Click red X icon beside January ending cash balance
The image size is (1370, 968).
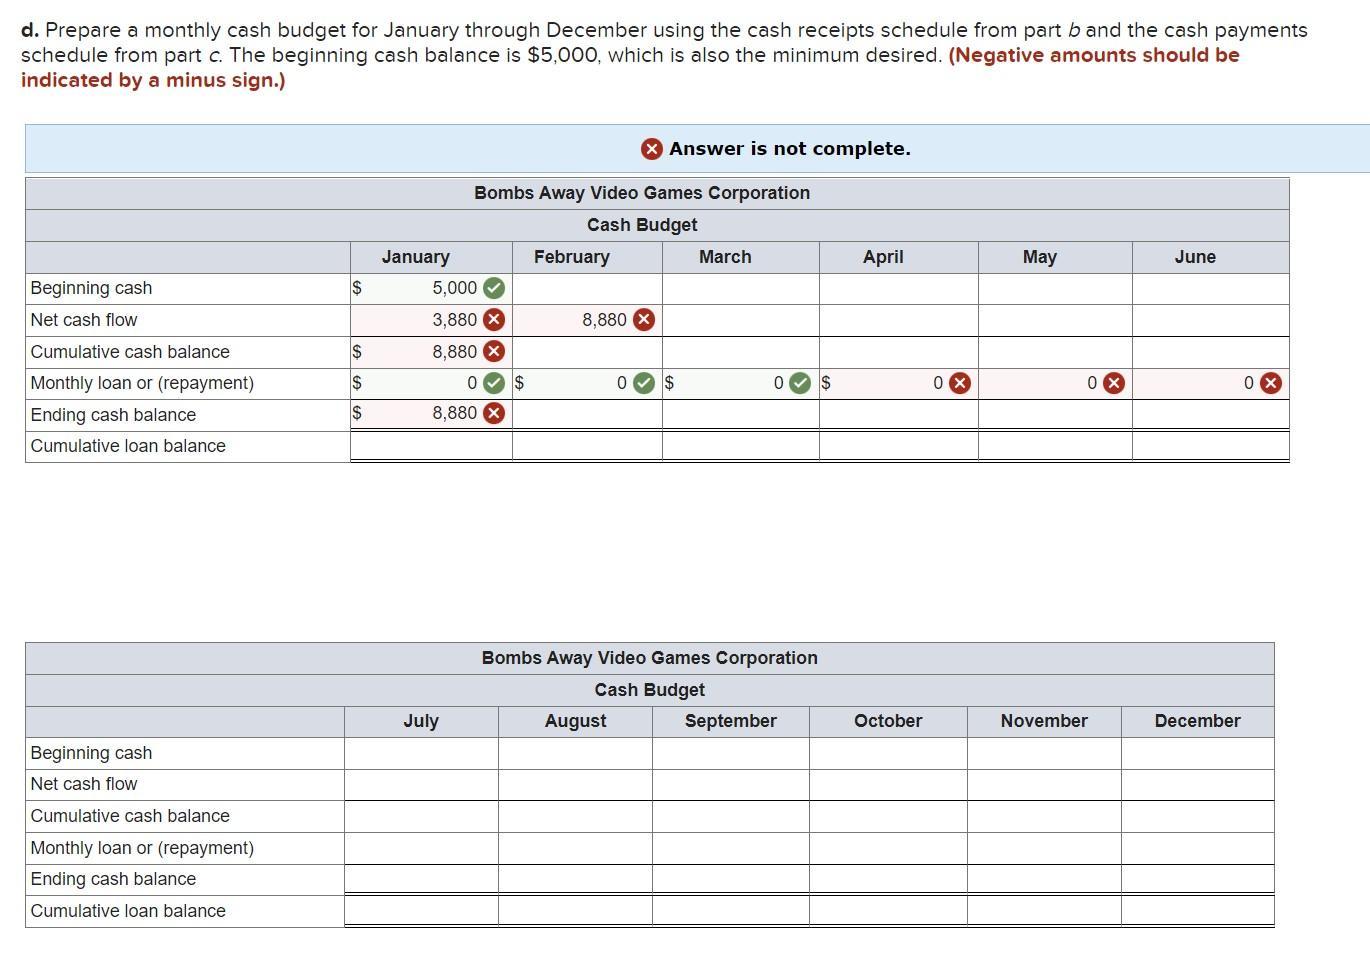(494, 413)
